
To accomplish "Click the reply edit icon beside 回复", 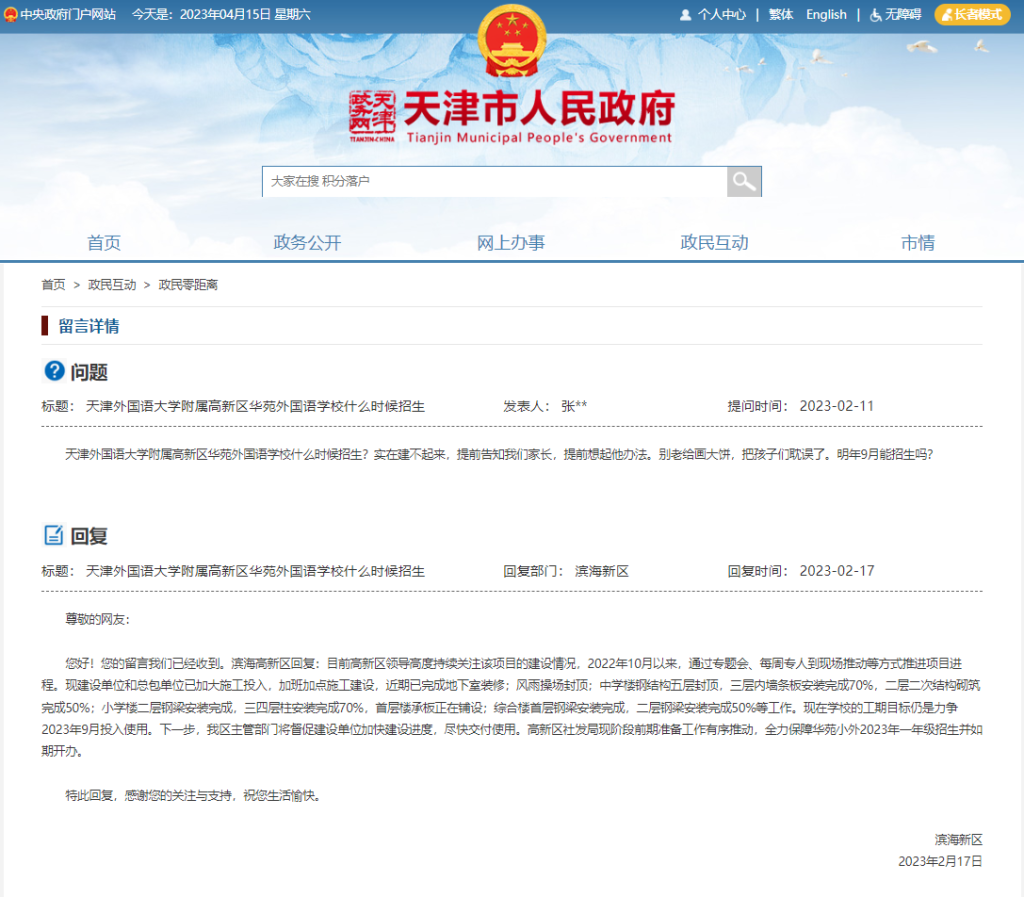I will (x=54, y=535).
